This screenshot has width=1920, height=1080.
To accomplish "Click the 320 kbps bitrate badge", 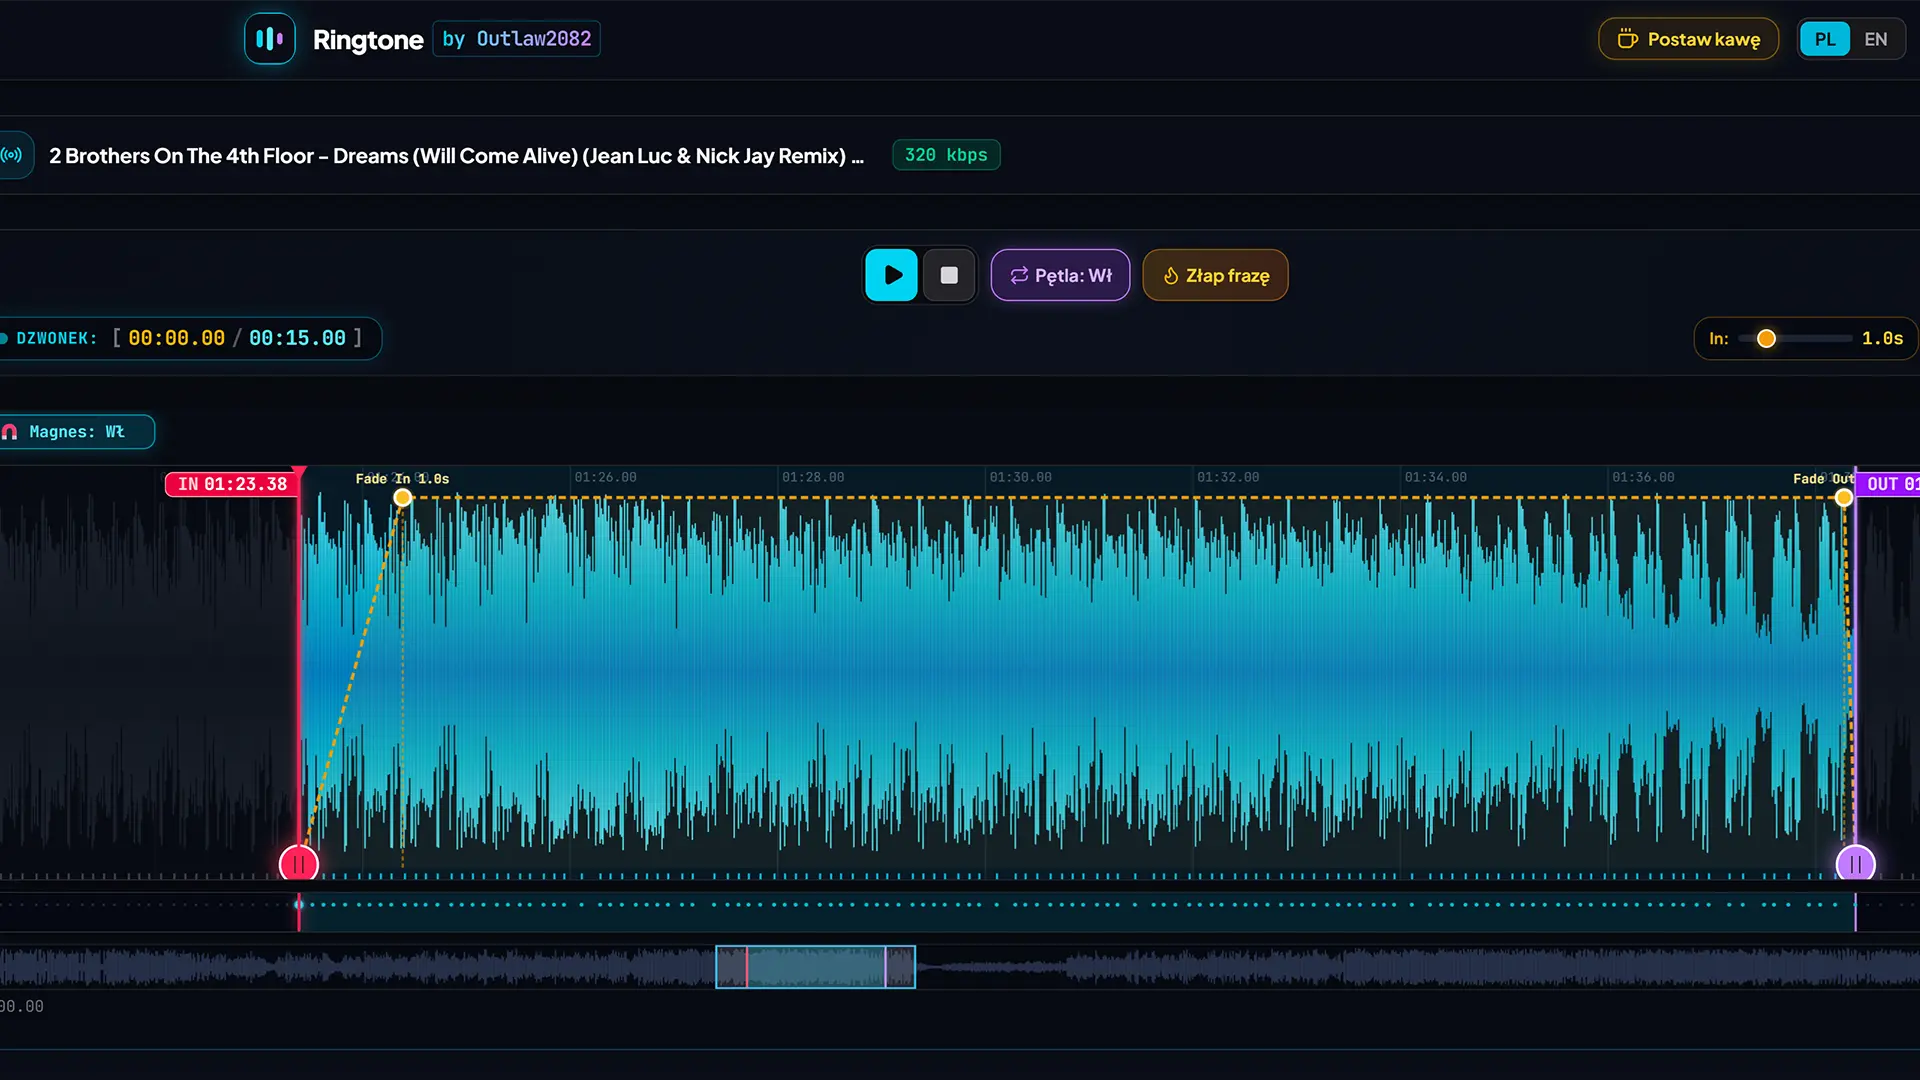I will click(946, 155).
